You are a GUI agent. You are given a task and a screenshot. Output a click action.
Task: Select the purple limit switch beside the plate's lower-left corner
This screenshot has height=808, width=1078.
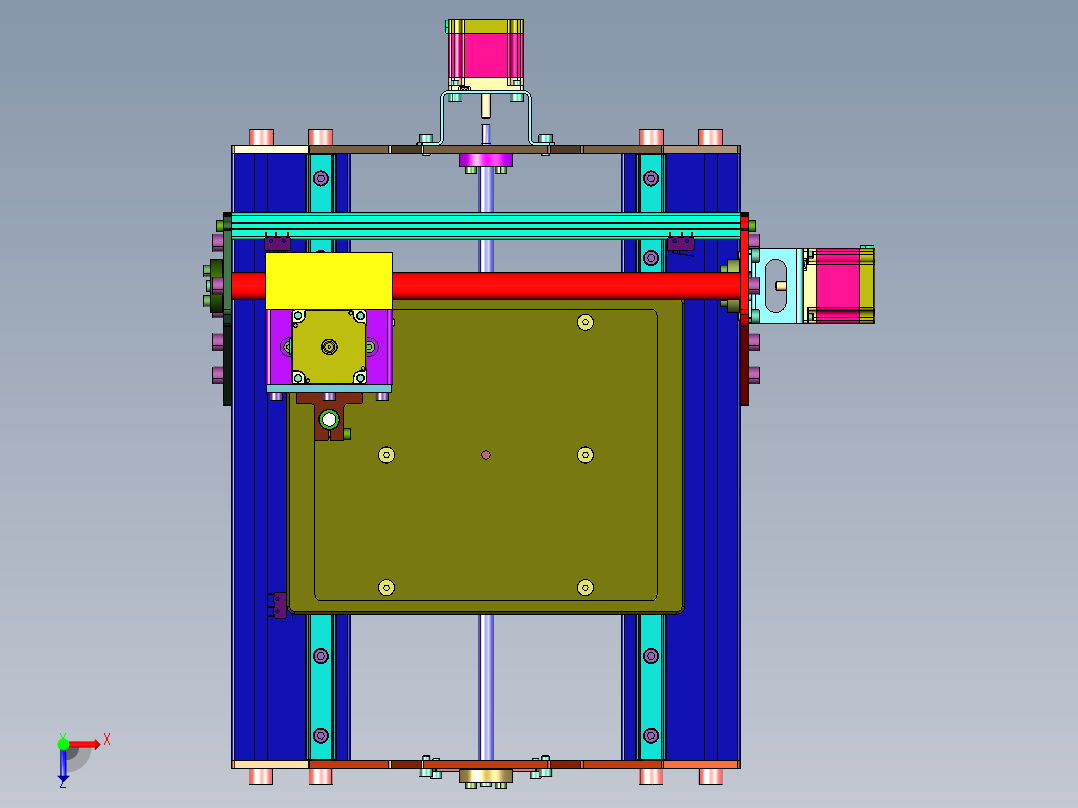coord(278,605)
